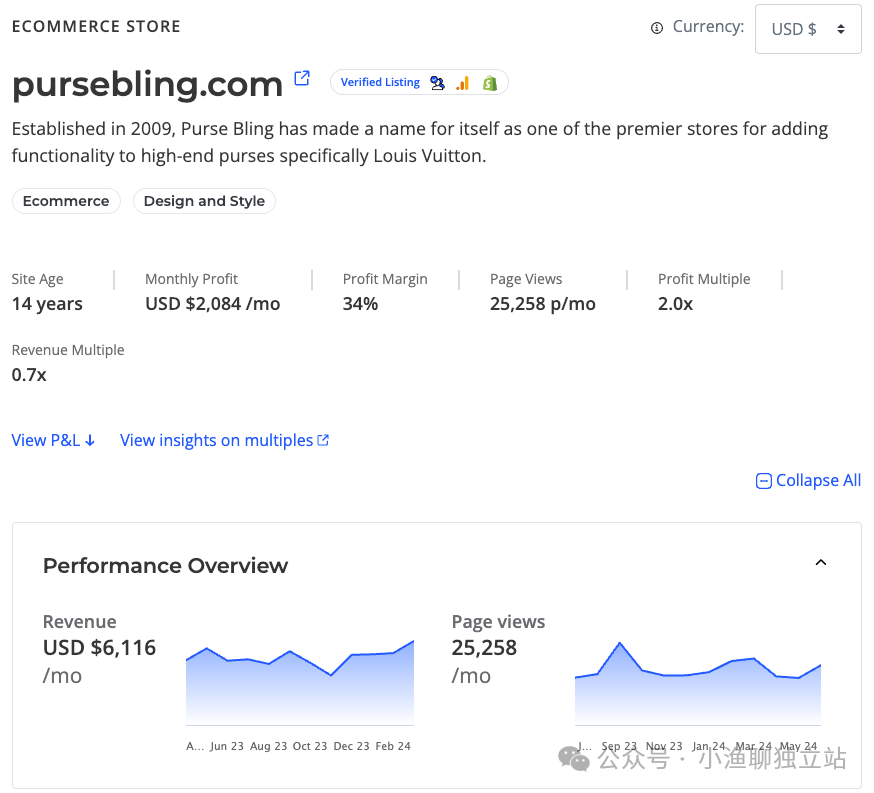
Task: Click Jun 23 label on Revenue chart
Action: tap(226, 746)
